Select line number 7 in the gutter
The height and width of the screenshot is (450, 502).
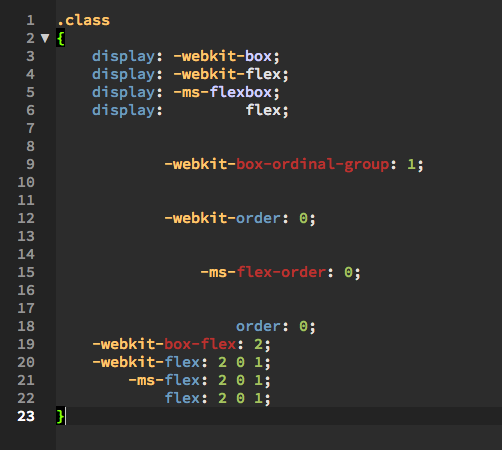pos(30,128)
